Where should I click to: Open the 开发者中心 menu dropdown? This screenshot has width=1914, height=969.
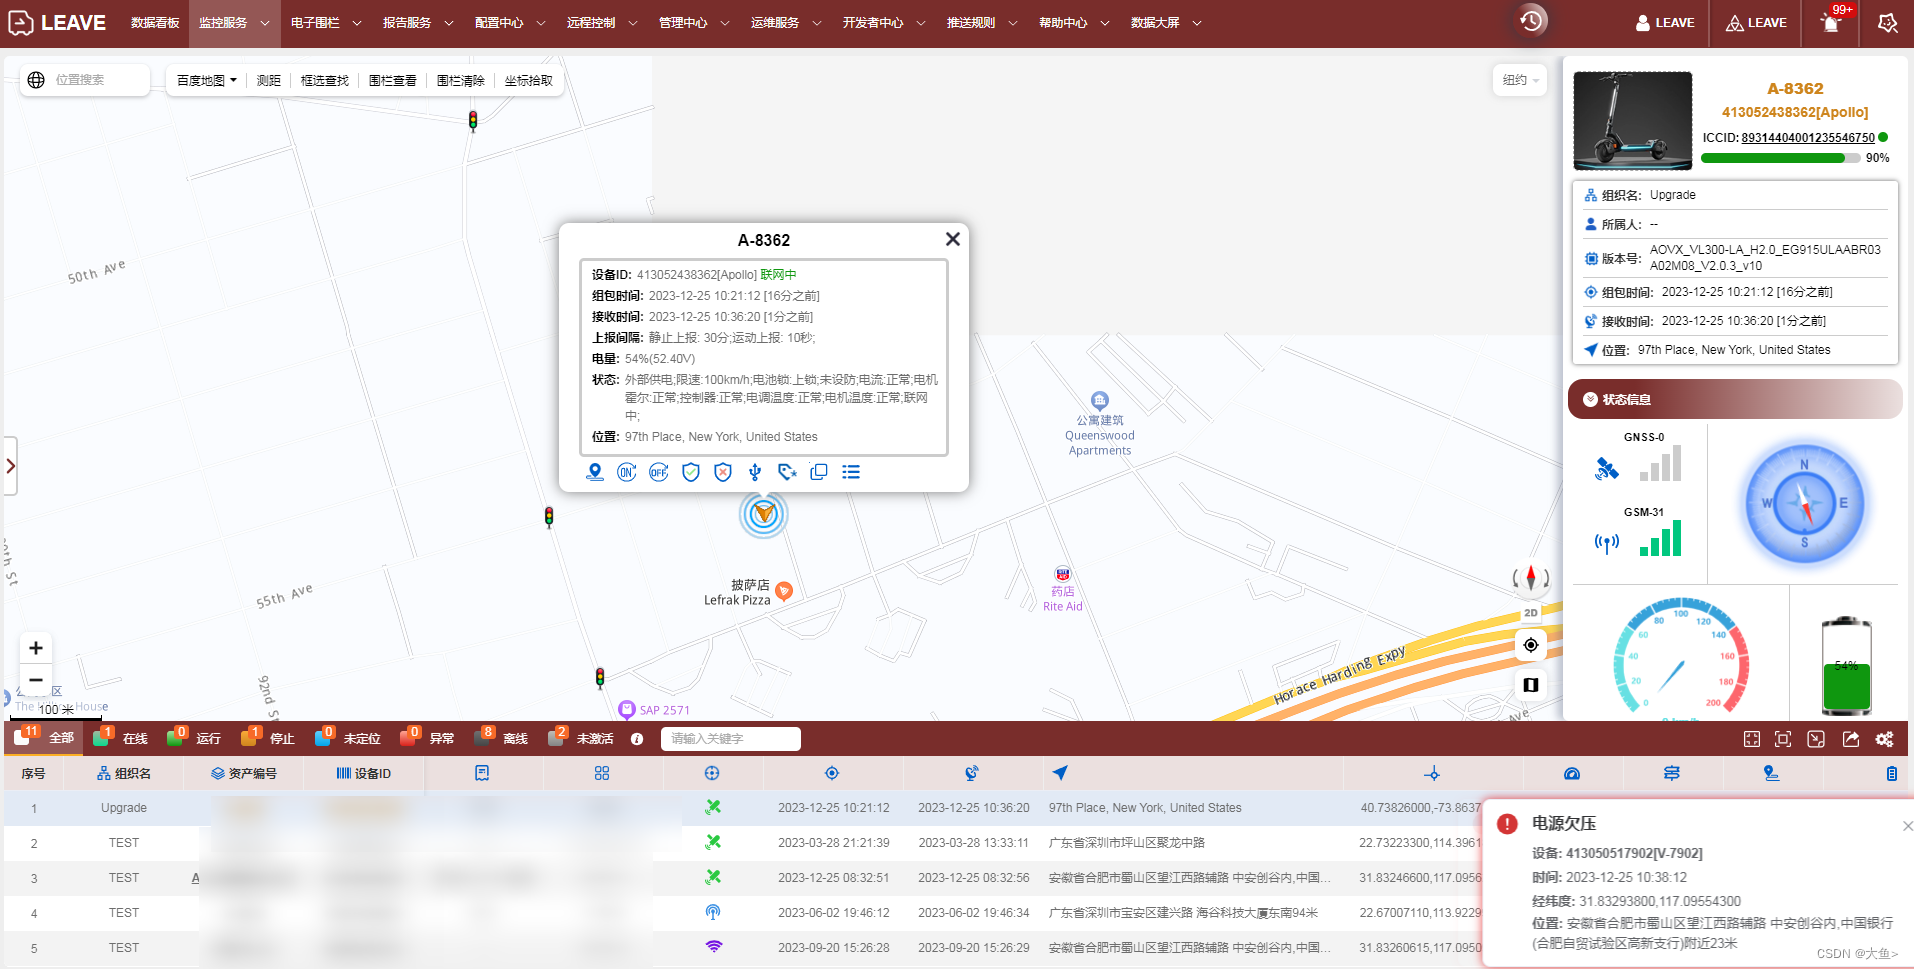click(x=884, y=23)
